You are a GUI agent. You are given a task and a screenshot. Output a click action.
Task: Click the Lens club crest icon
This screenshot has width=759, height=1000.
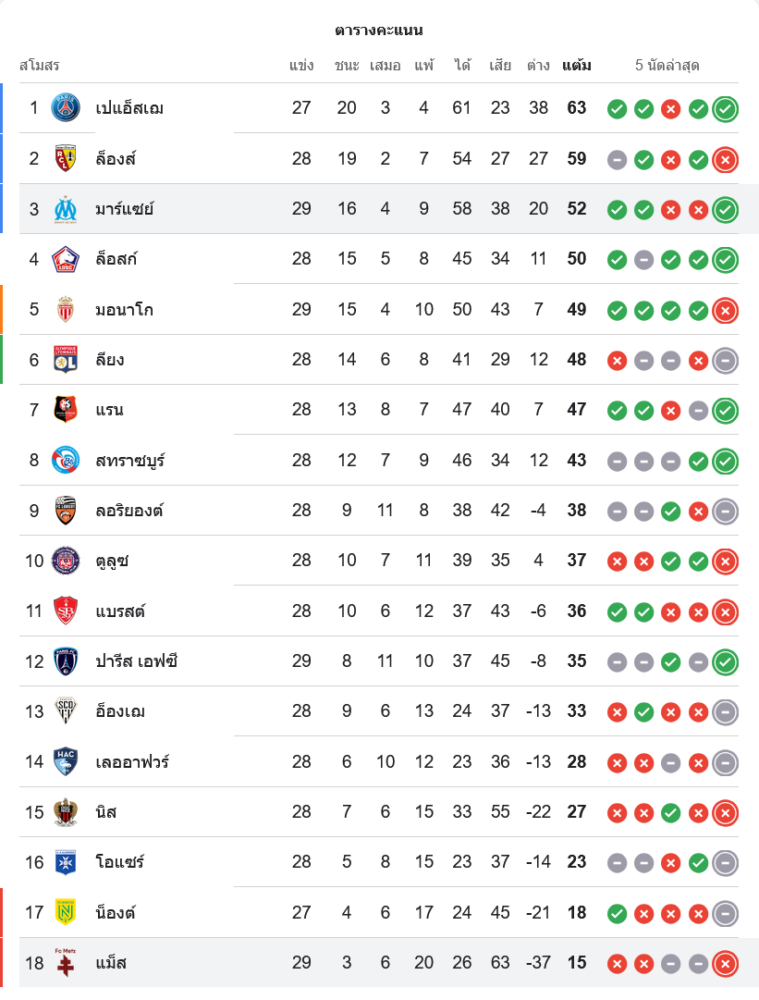click(x=66, y=158)
